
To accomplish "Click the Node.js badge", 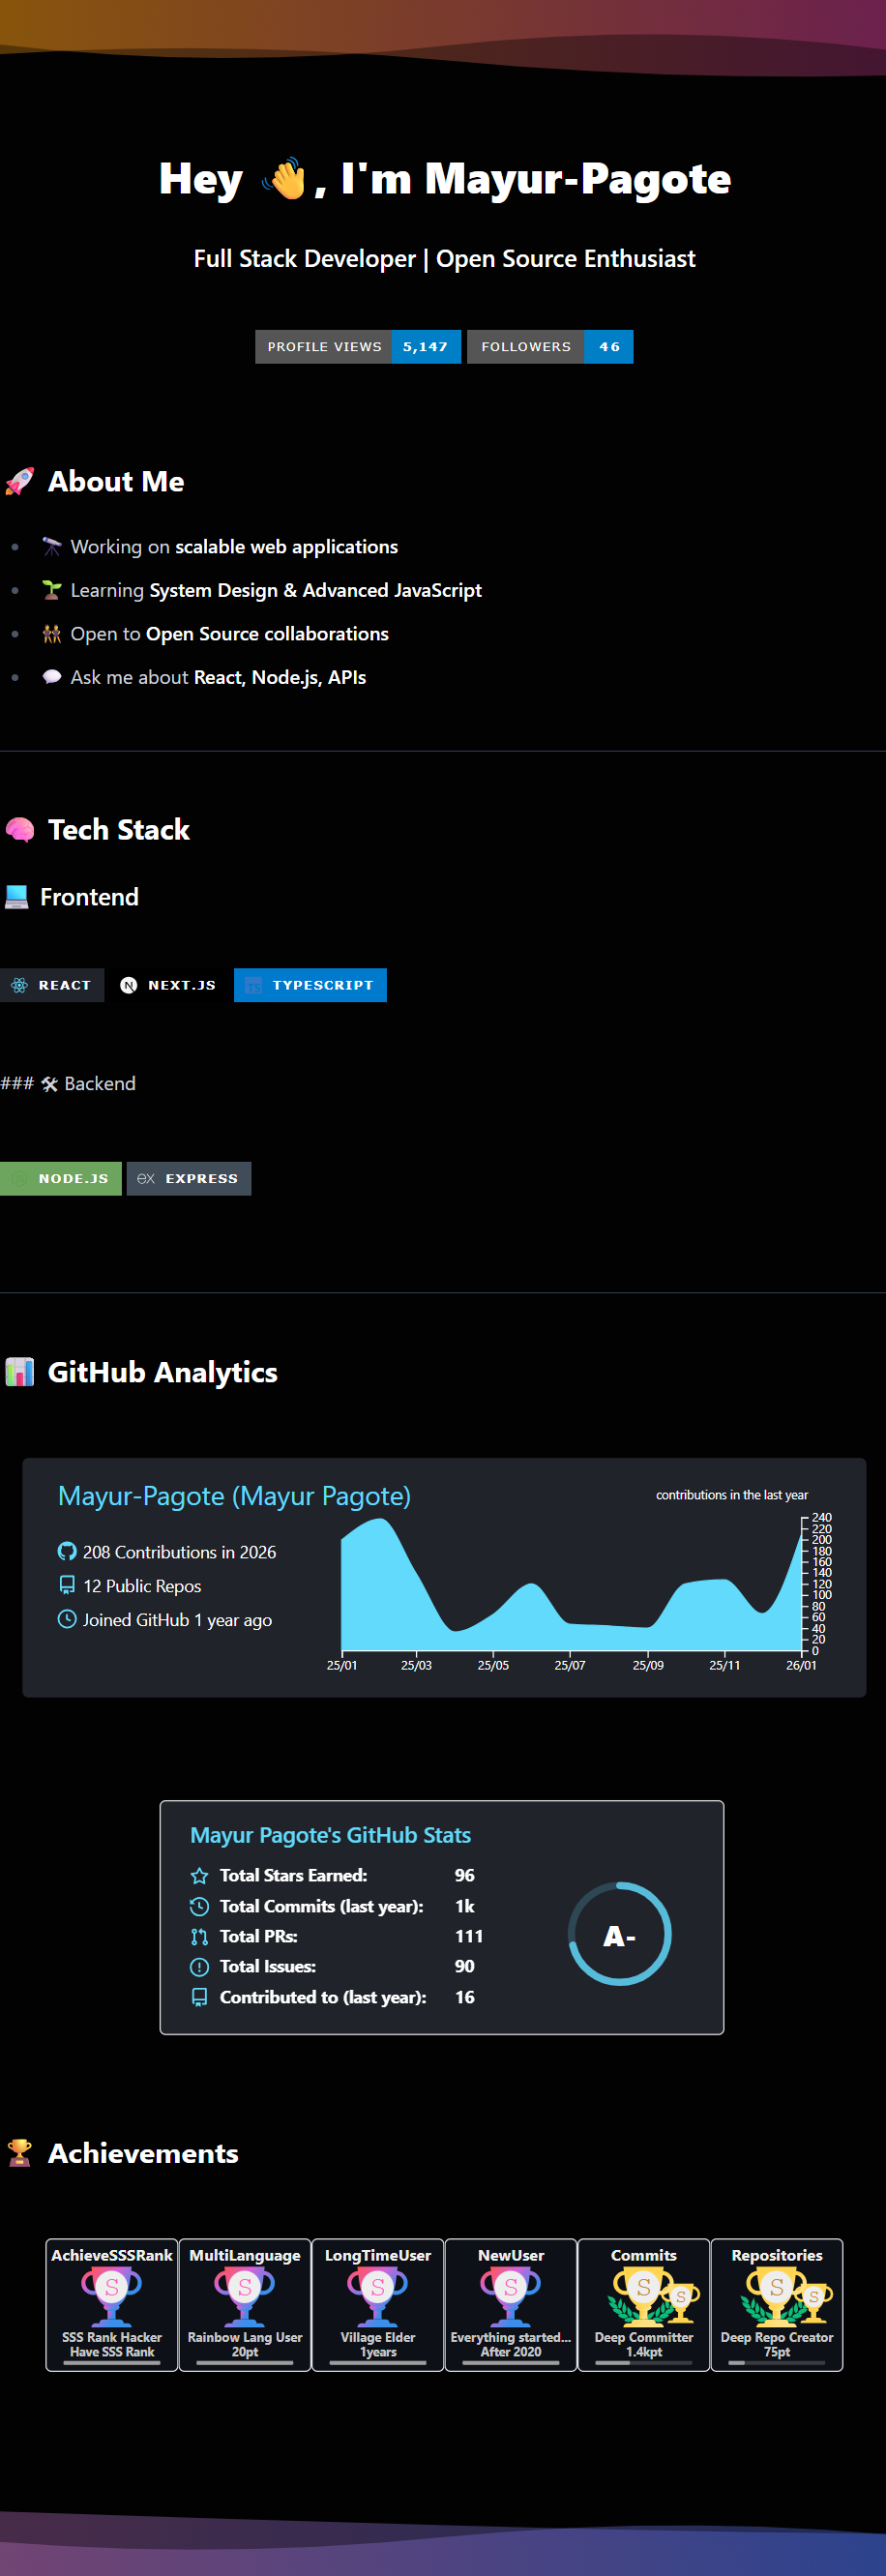I will (x=61, y=1179).
